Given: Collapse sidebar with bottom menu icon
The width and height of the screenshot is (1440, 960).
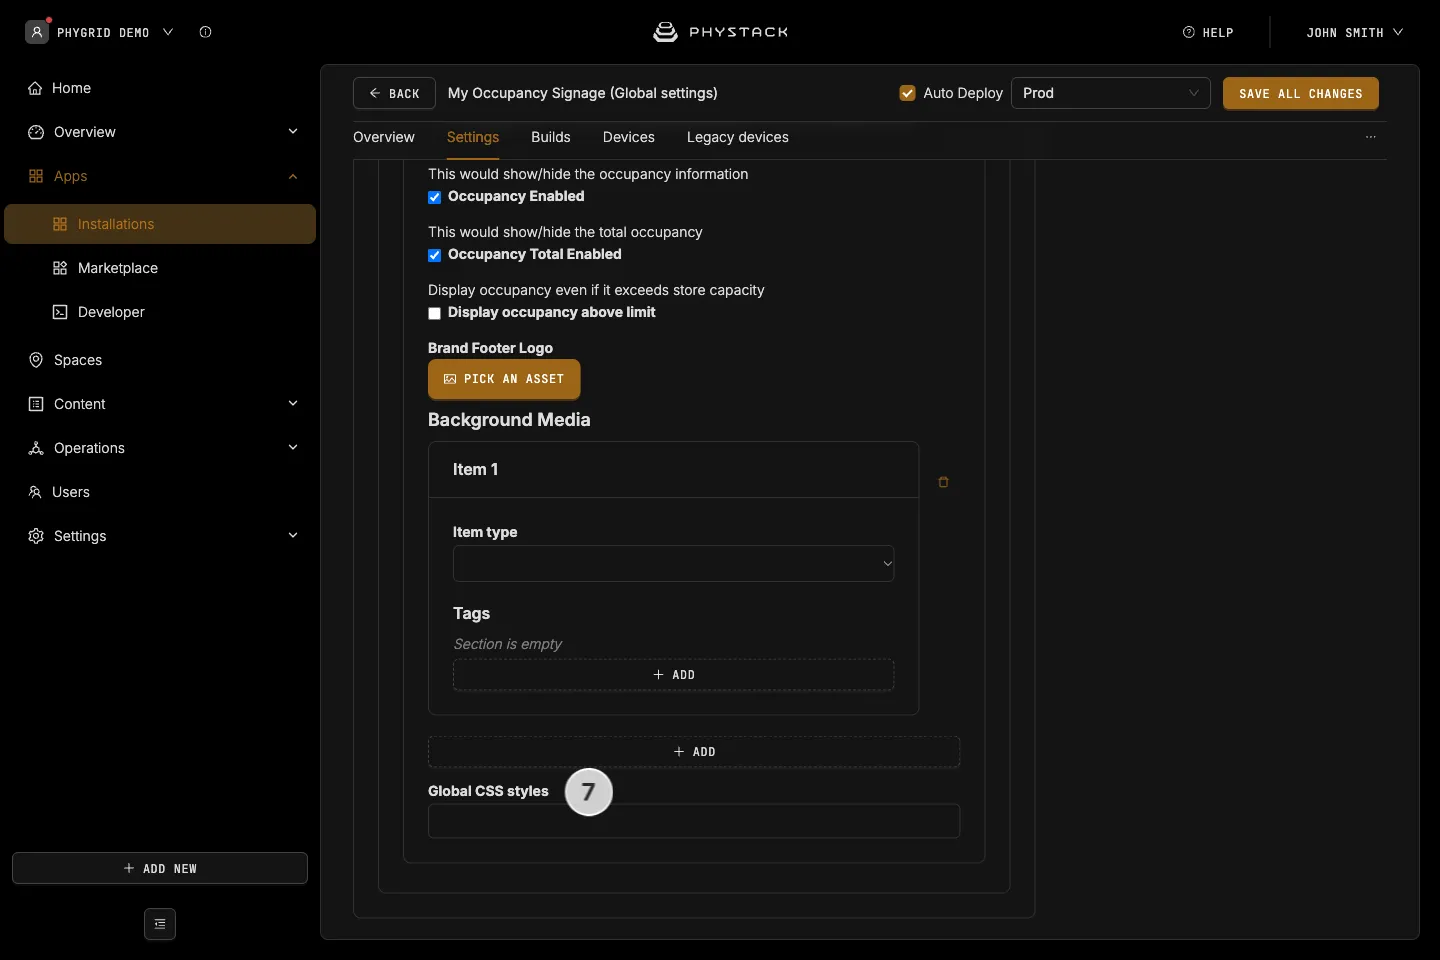Looking at the screenshot, I should [x=160, y=924].
